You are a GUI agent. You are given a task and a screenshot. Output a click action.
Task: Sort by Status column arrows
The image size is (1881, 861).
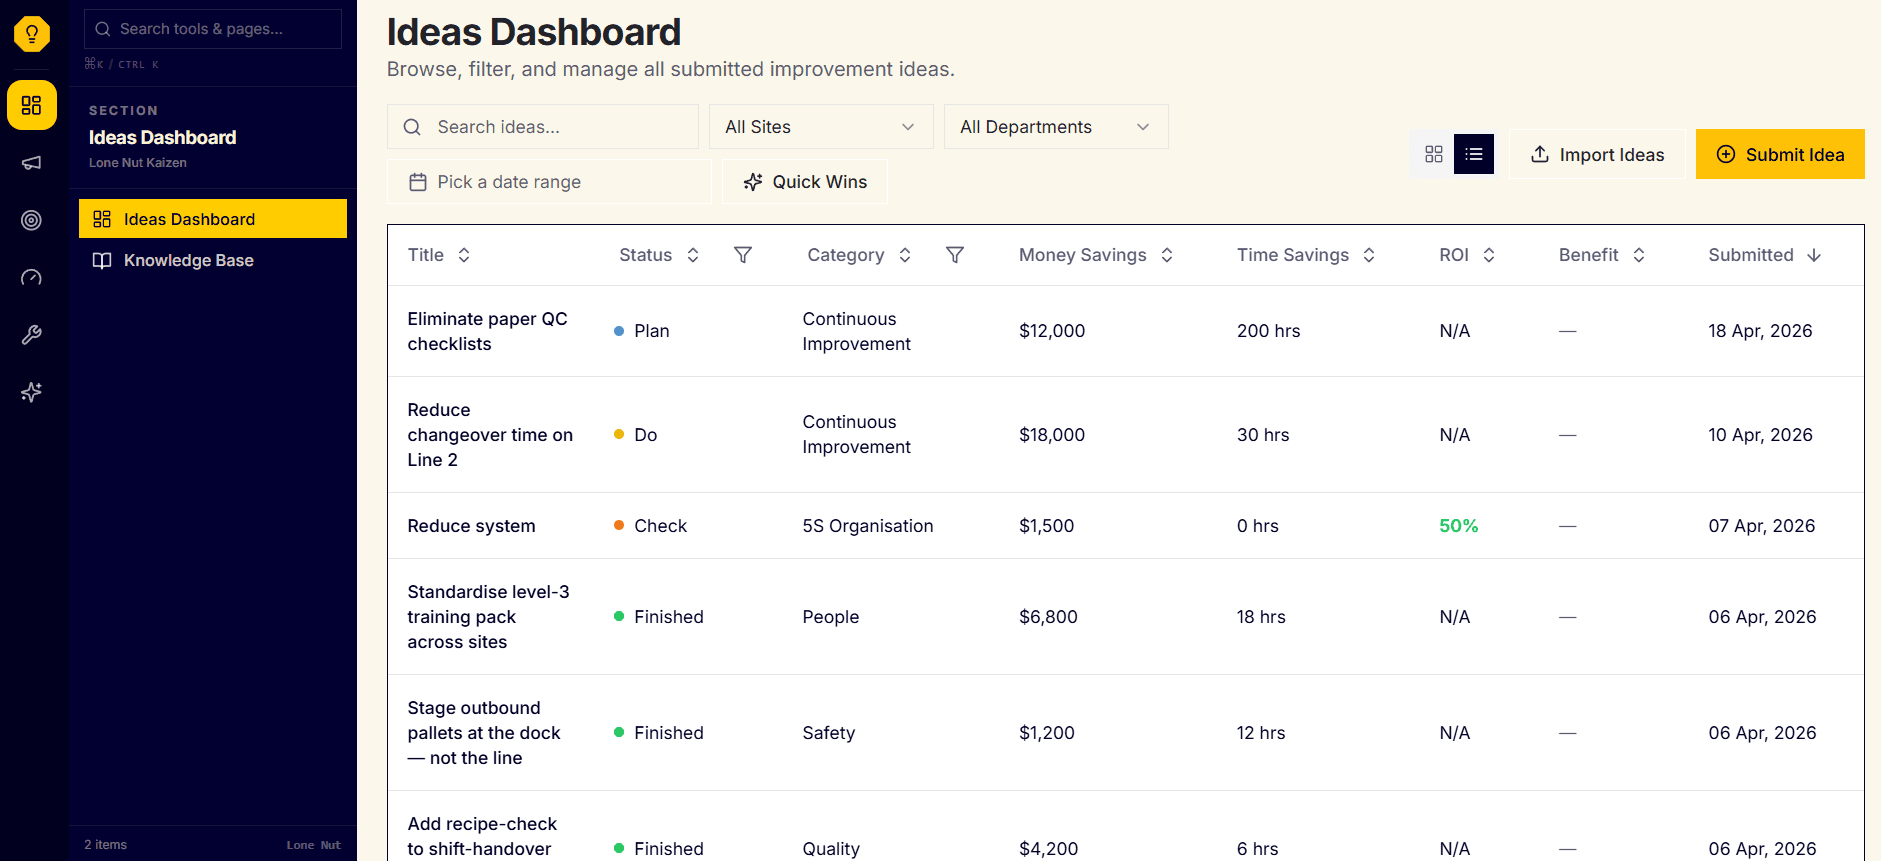point(693,255)
